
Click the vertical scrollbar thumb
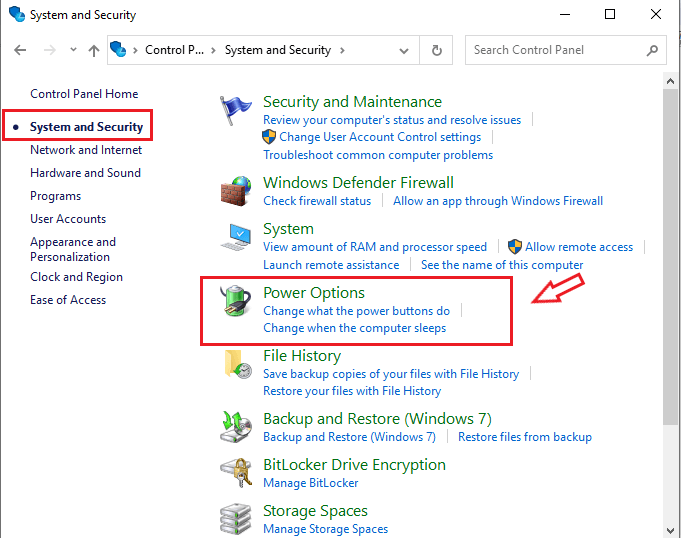[670, 257]
